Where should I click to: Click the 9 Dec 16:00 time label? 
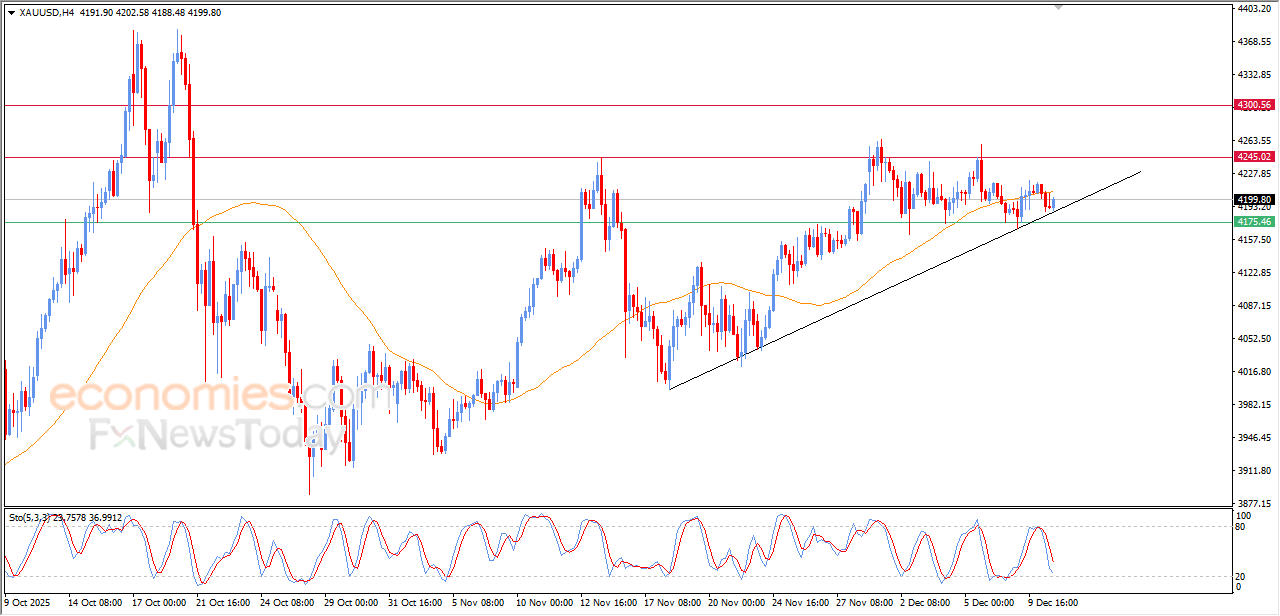click(x=1052, y=603)
